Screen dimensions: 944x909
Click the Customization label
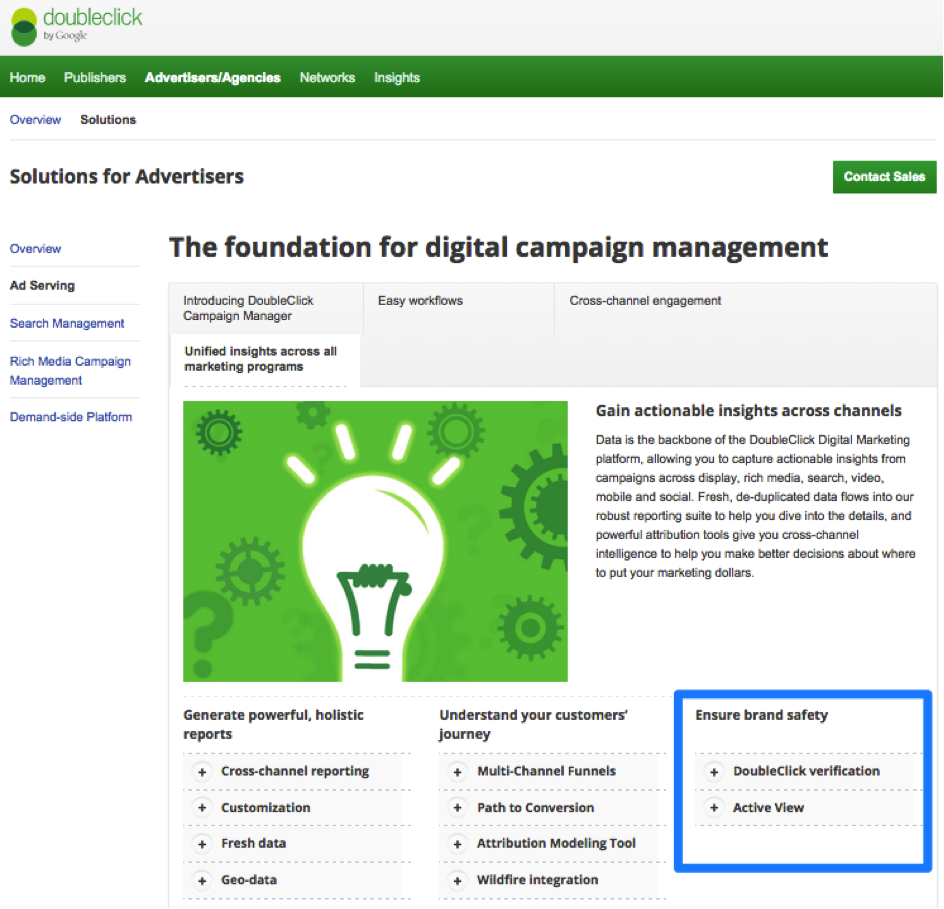[x=266, y=808]
